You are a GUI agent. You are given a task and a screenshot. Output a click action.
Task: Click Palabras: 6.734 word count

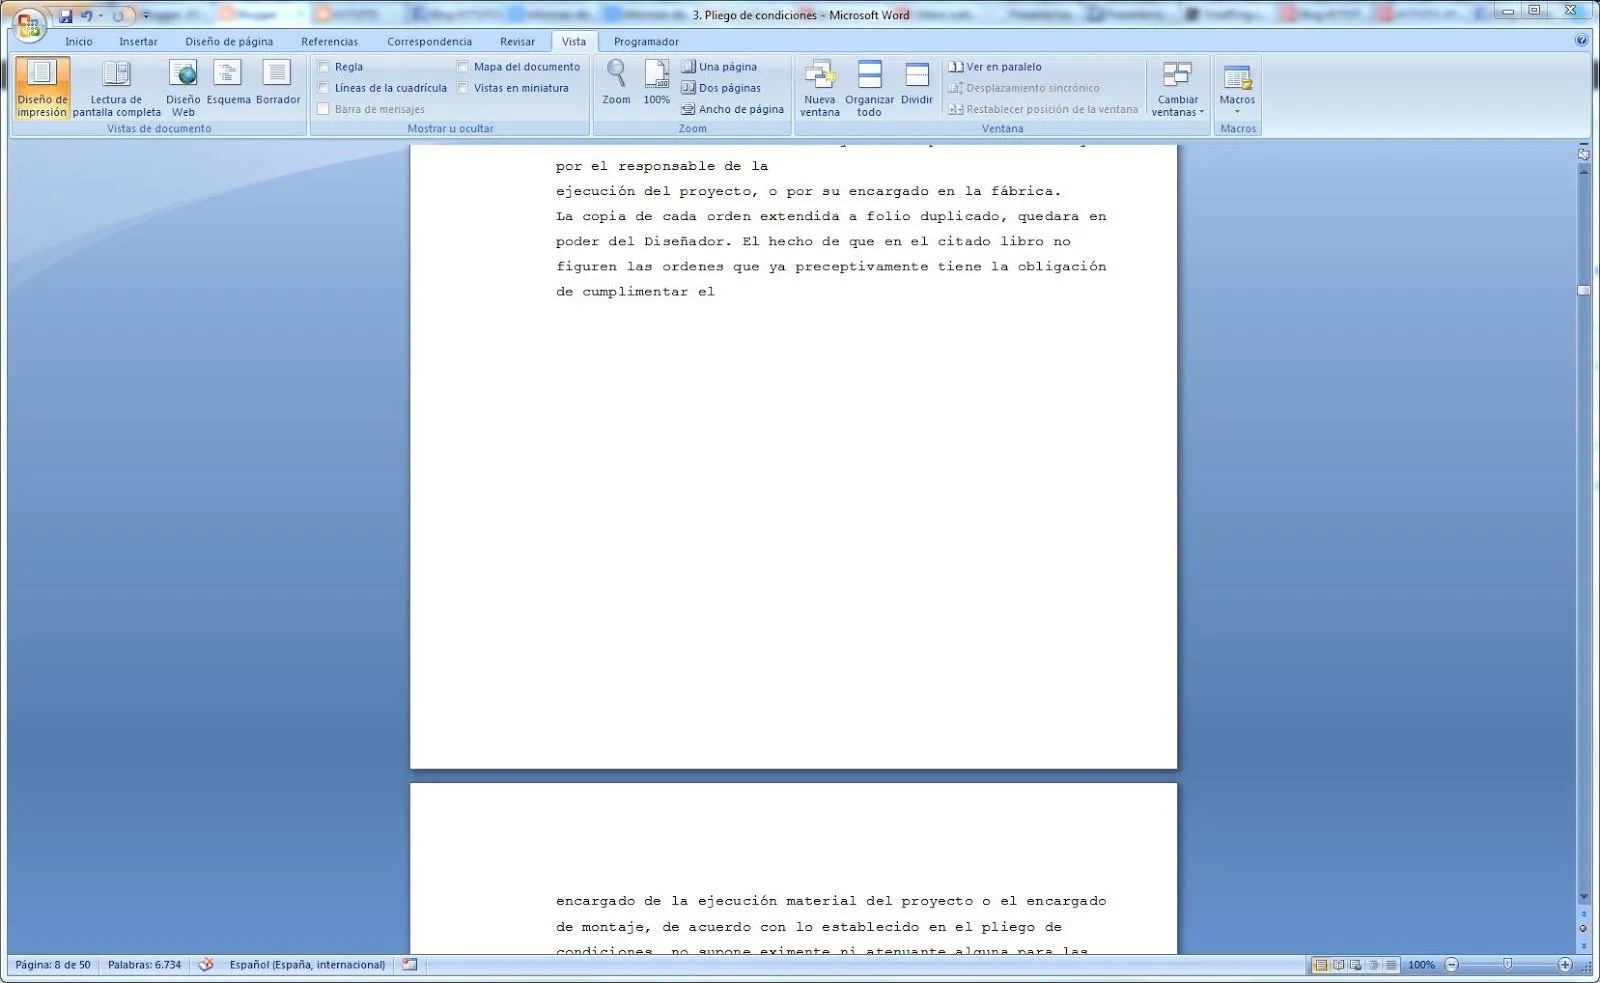[x=145, y=965]
